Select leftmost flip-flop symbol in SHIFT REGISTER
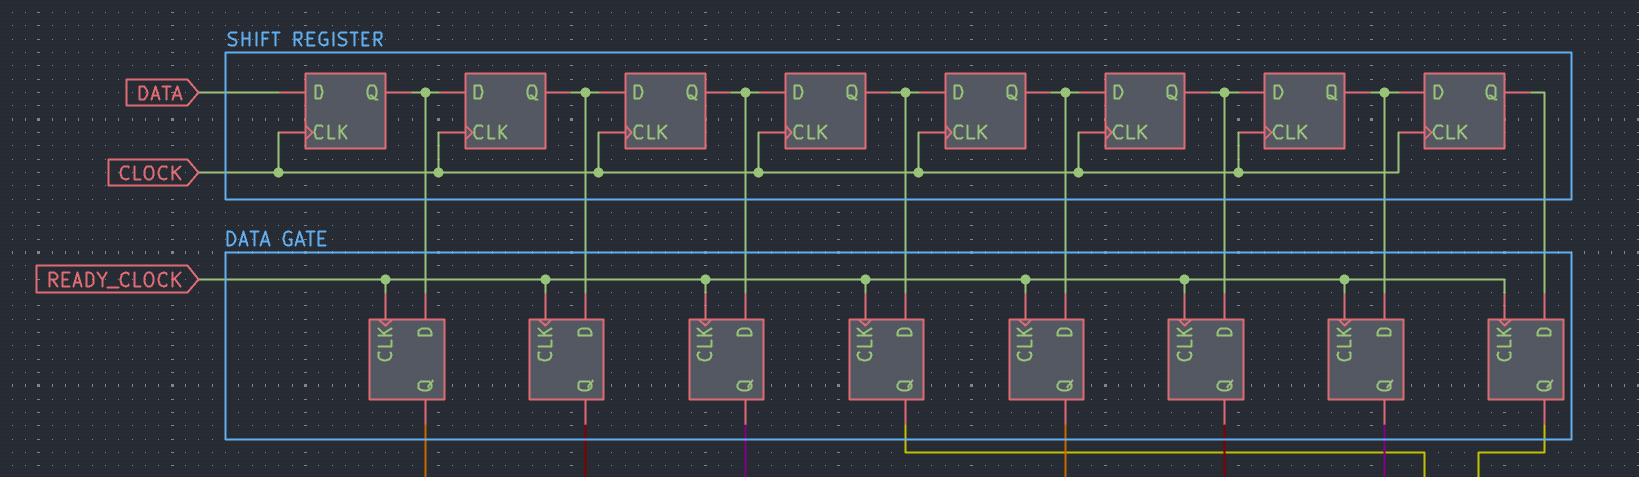This screenshot has height=477, width=1639. point(345,111)
